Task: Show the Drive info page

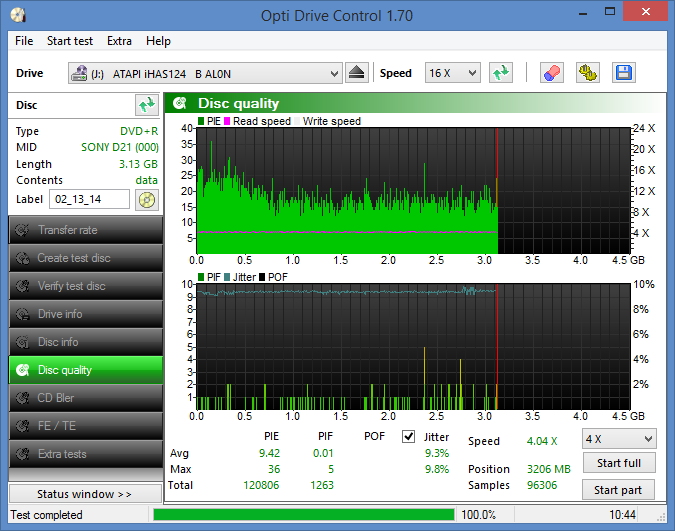Action: (x=86, y=314)
